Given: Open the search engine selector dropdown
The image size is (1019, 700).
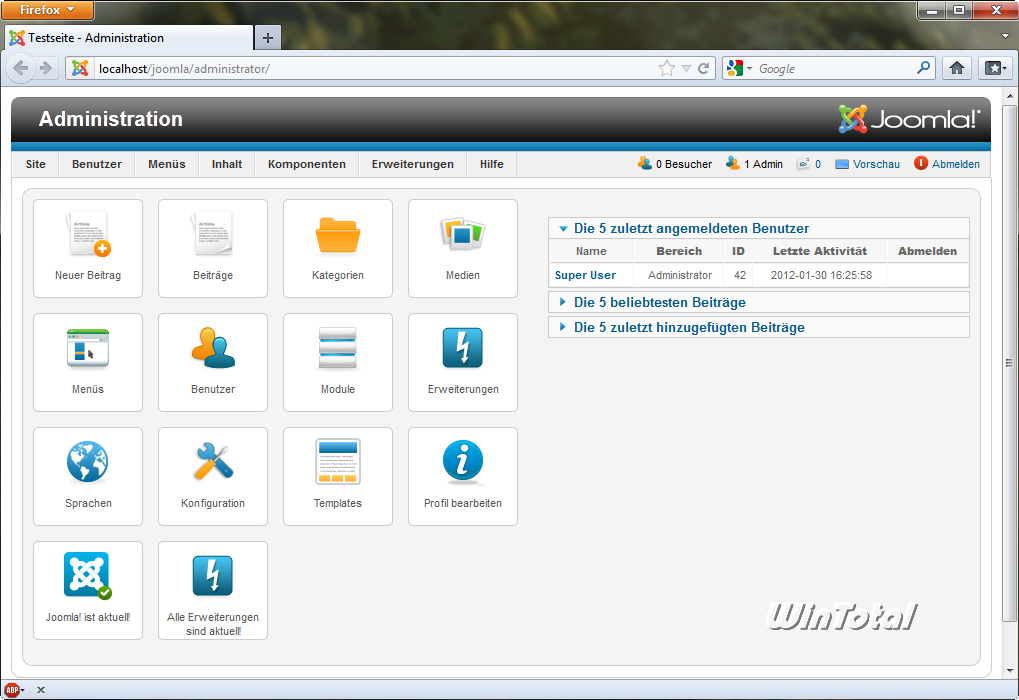Looking at the screenshot, I should (740, 68).
